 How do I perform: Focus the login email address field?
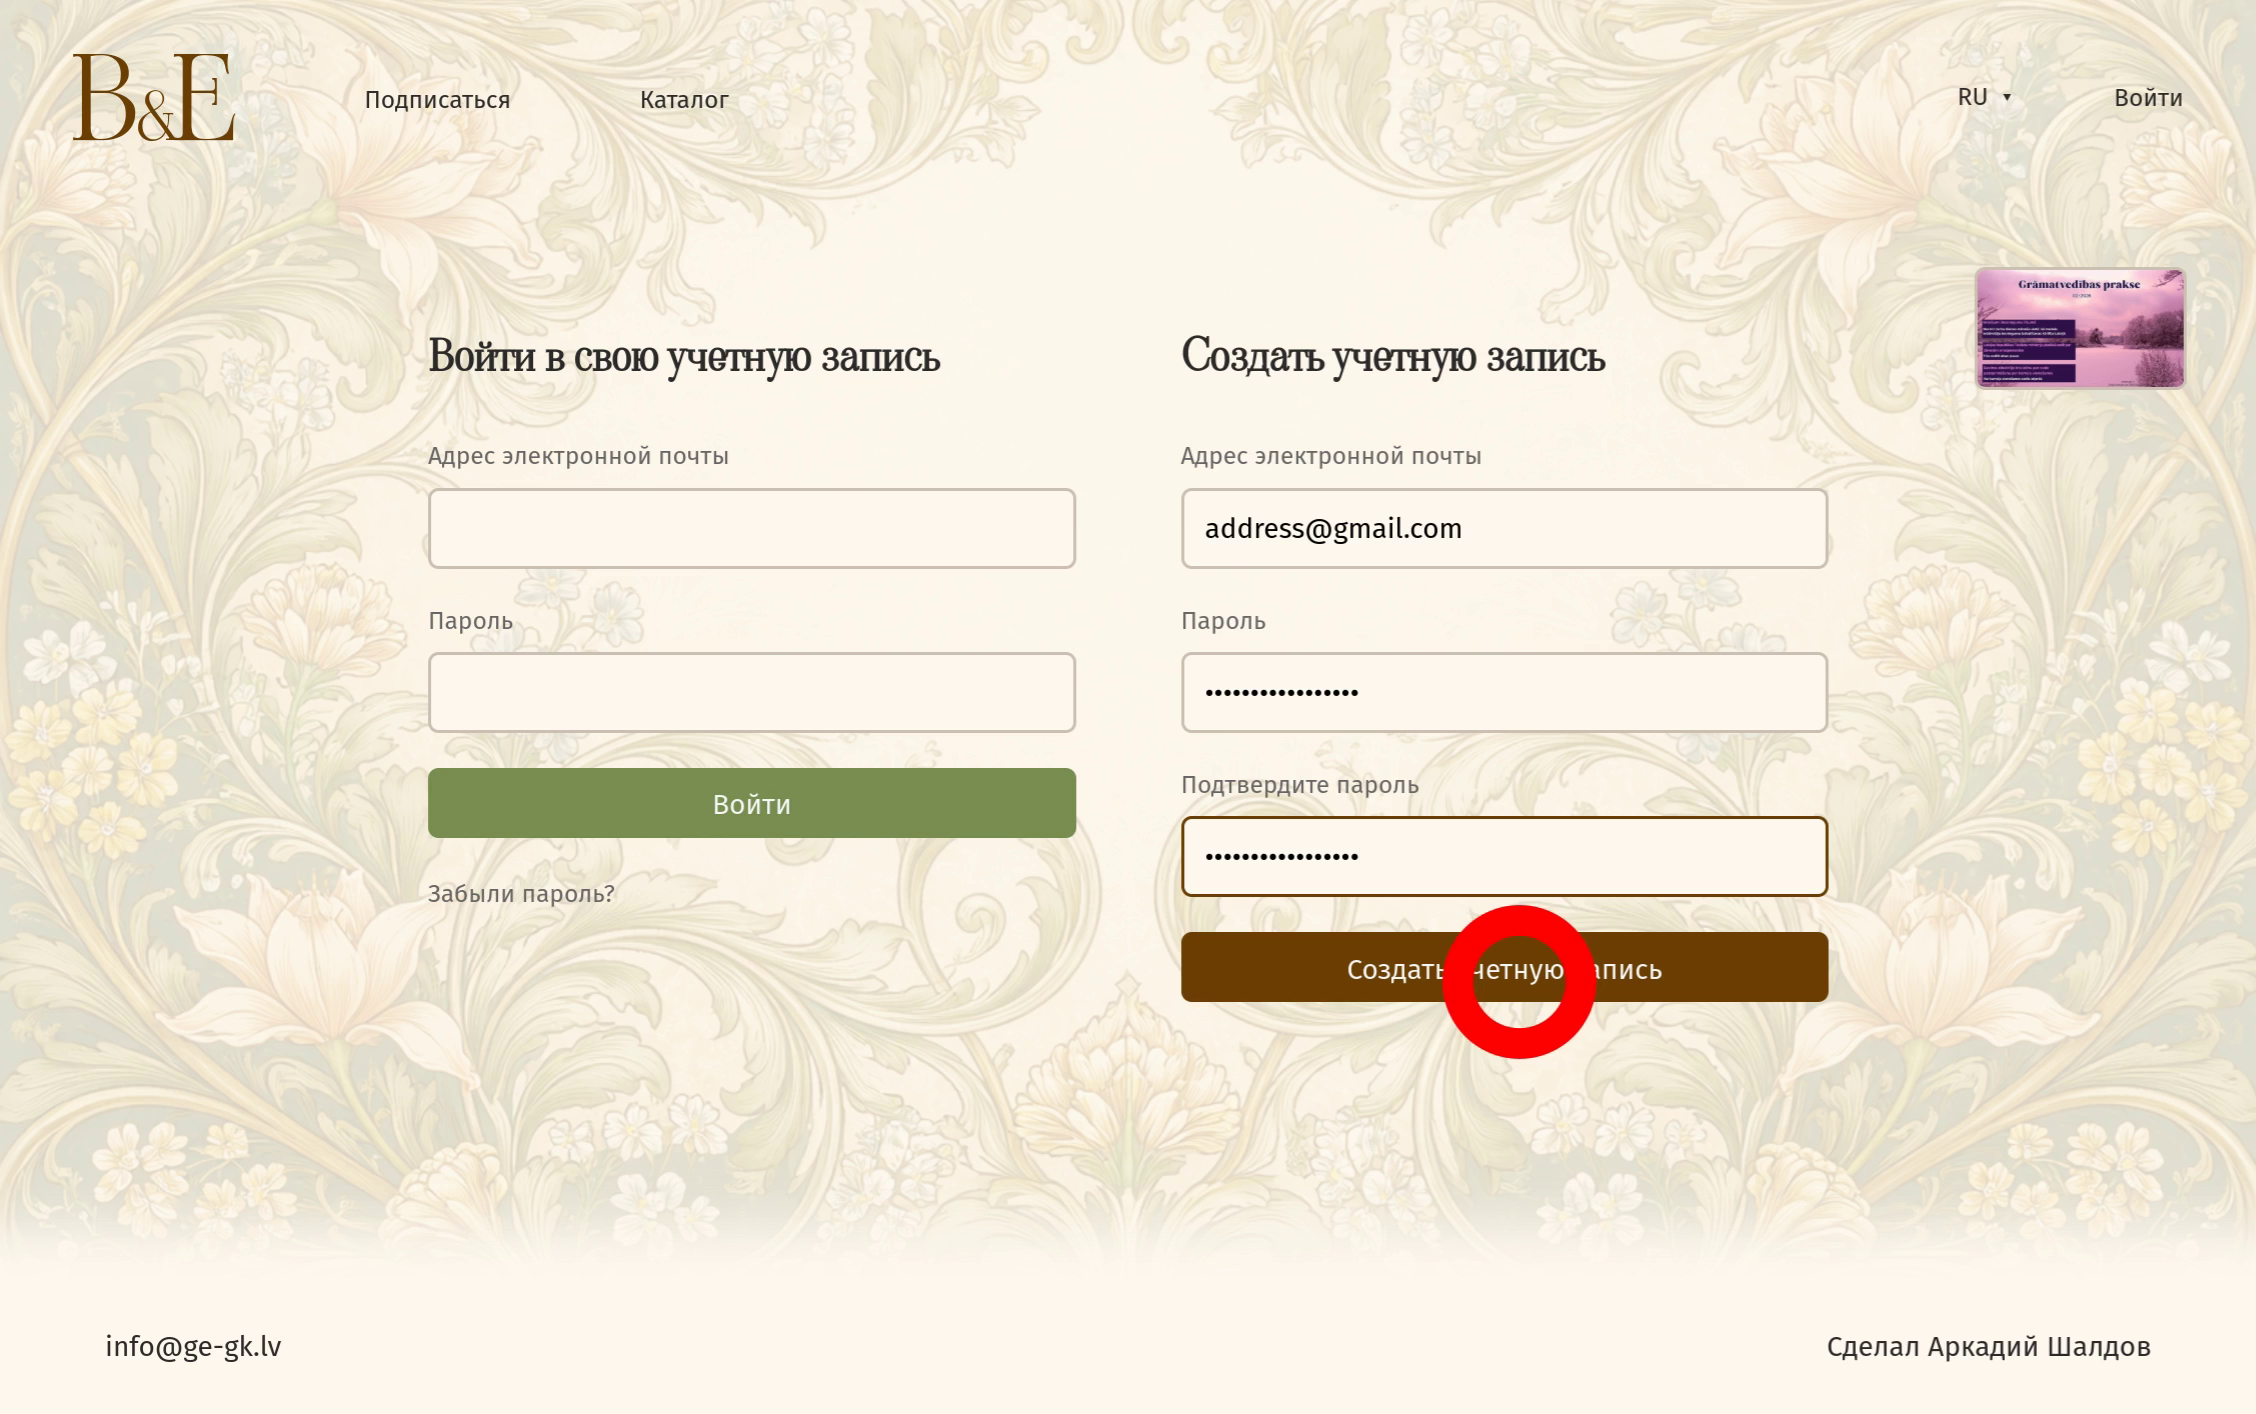pyautogui.click(x=751, y=528)
